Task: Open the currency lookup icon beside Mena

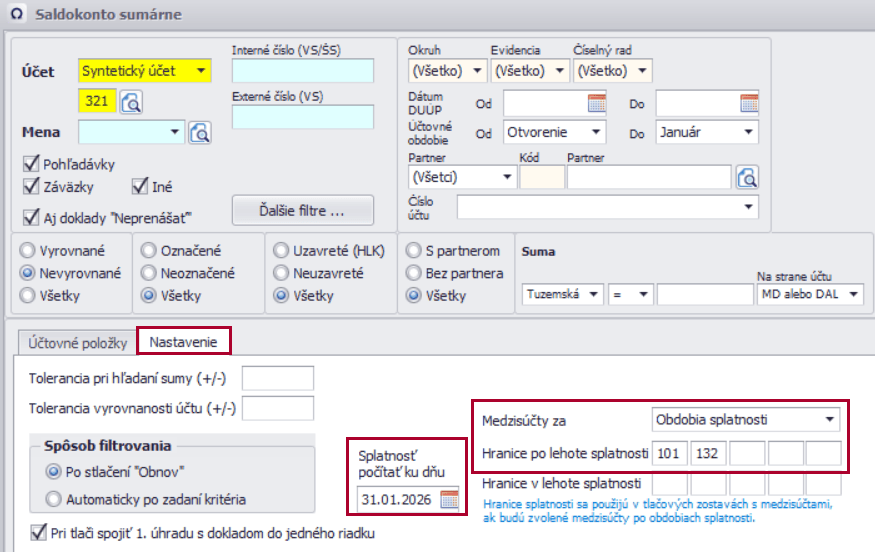Action: pyautogui.click(x=200, y=132)
